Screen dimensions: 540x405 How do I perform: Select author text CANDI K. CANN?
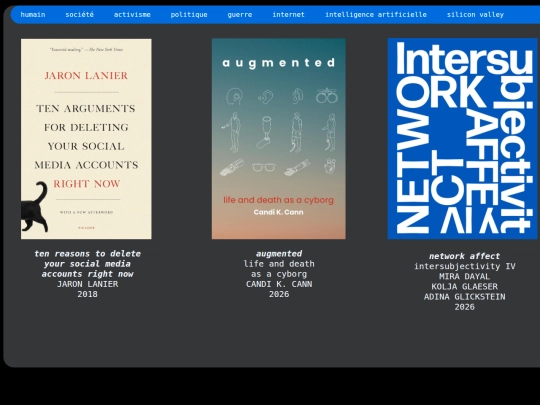[279, 284]
